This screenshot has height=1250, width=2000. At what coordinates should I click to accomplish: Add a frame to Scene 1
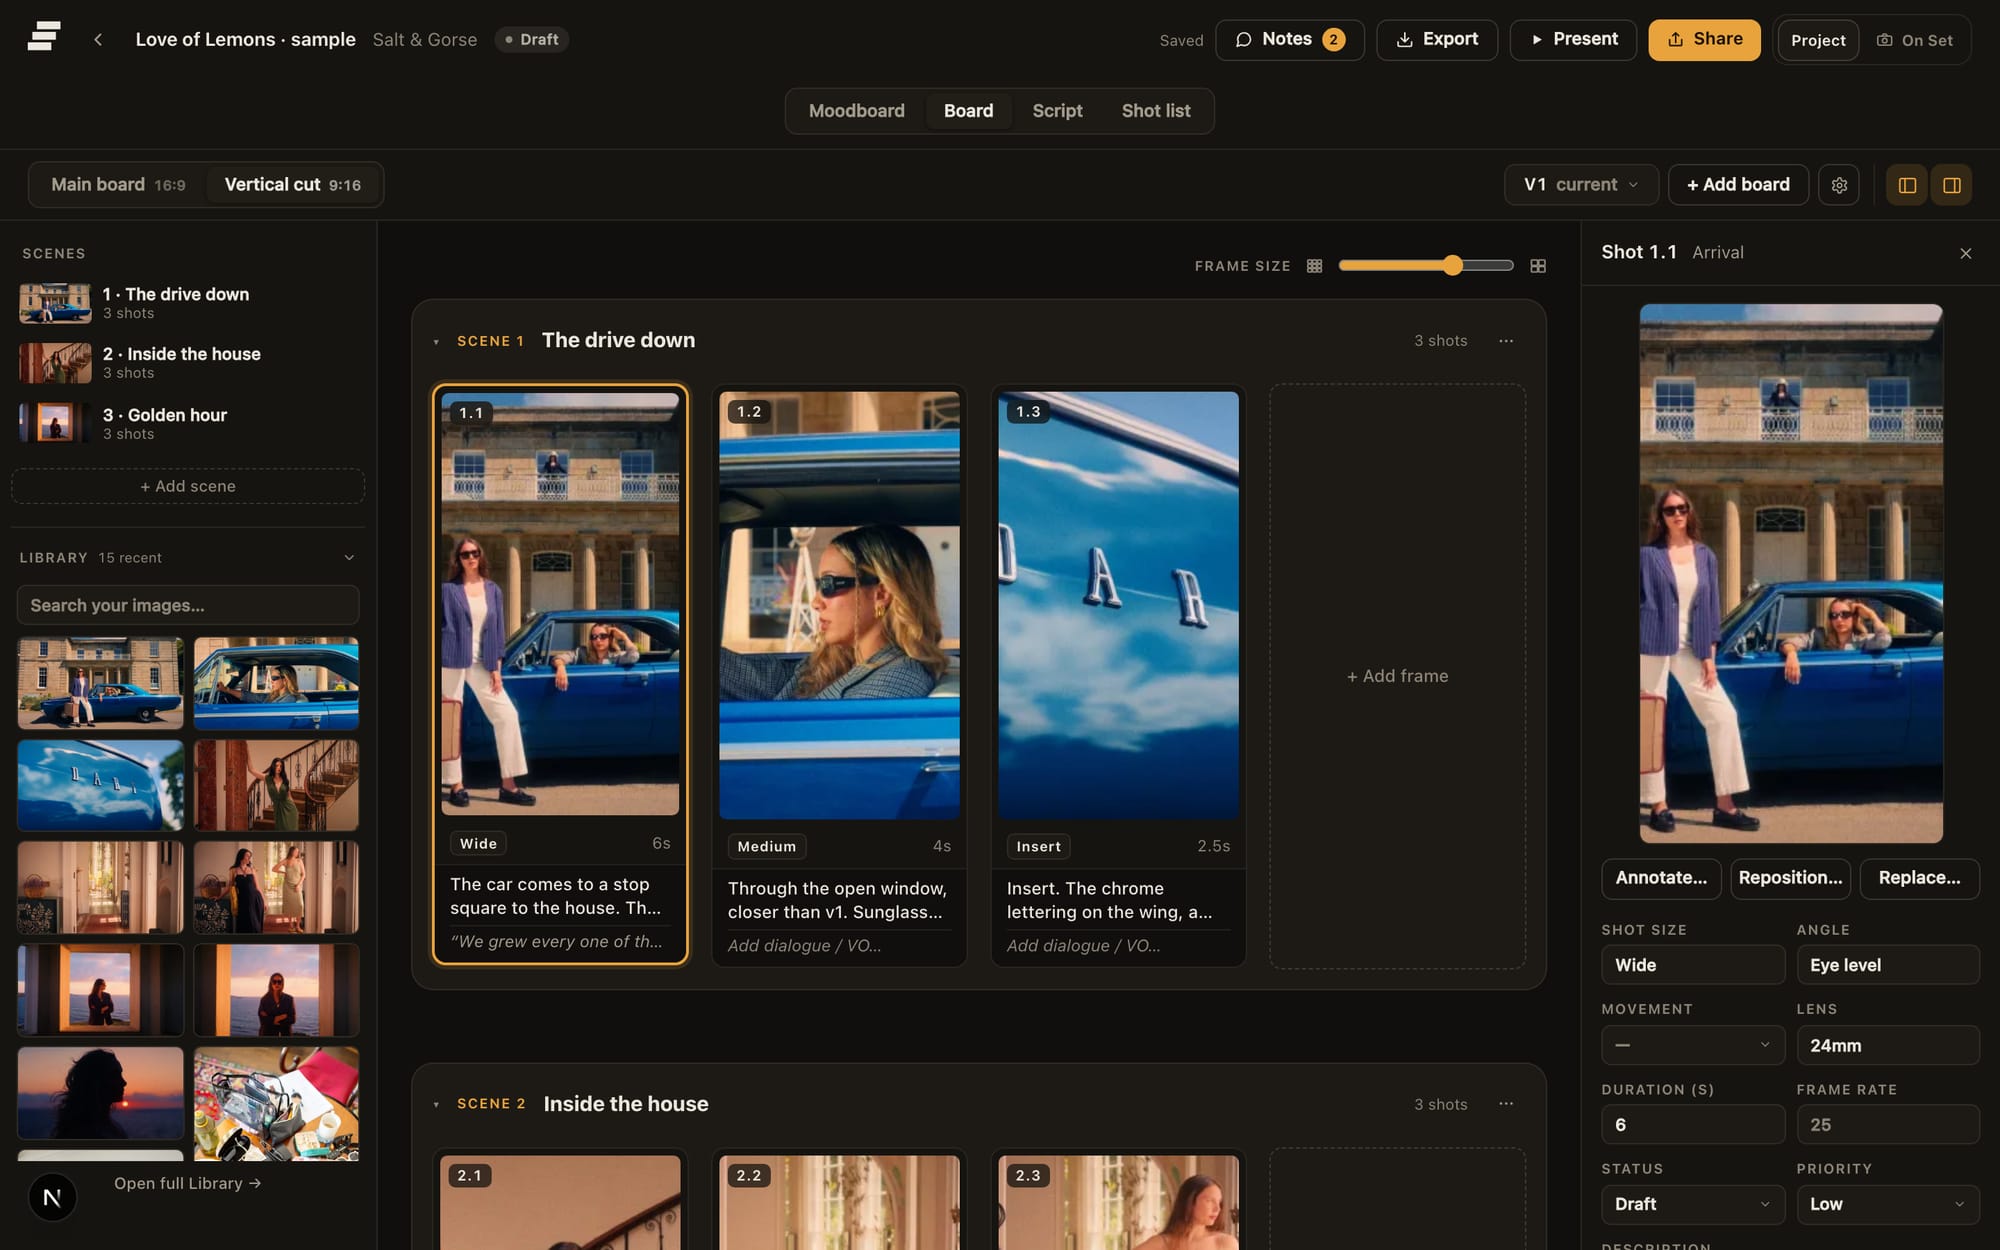pos(1397,676)
